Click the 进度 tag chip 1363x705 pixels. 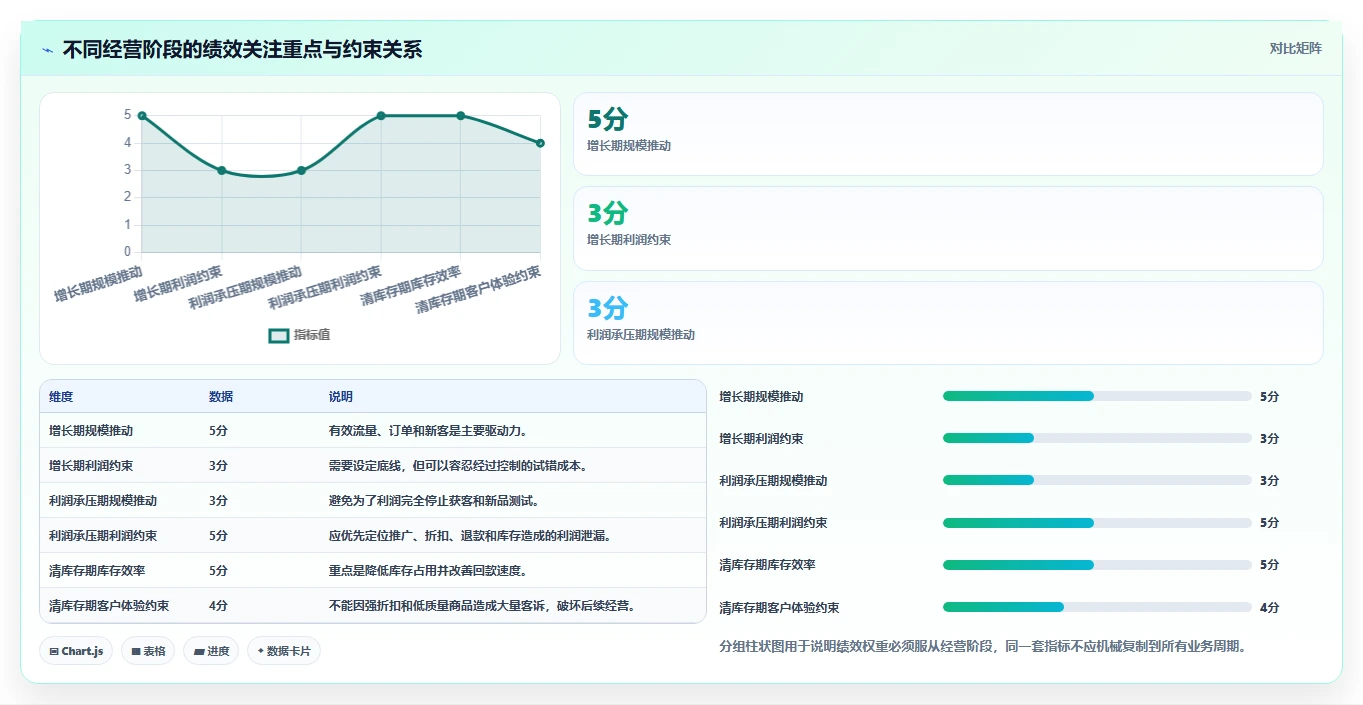point(211,651)
